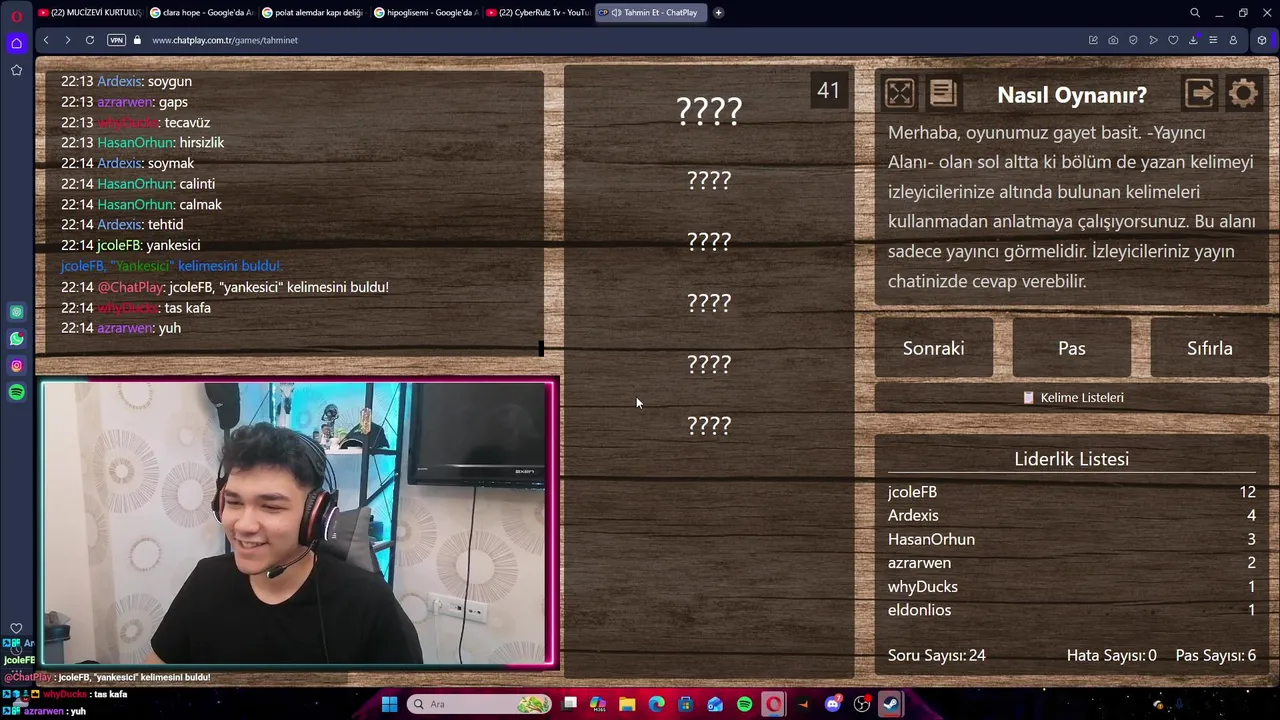Open Microsoft Edge from the taskbar
Viewport: 1280px width, 720px height.
656,704
